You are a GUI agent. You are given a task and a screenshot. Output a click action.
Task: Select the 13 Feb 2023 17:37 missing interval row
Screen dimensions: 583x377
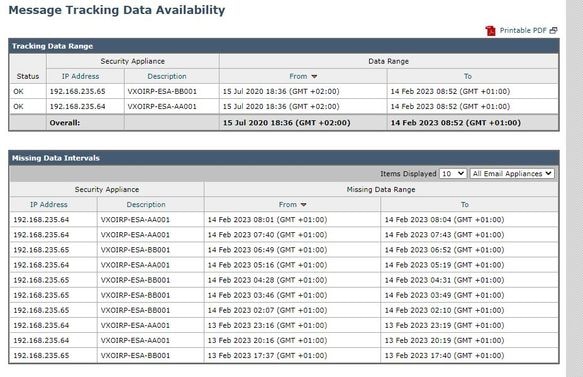[x=284, y=355]
